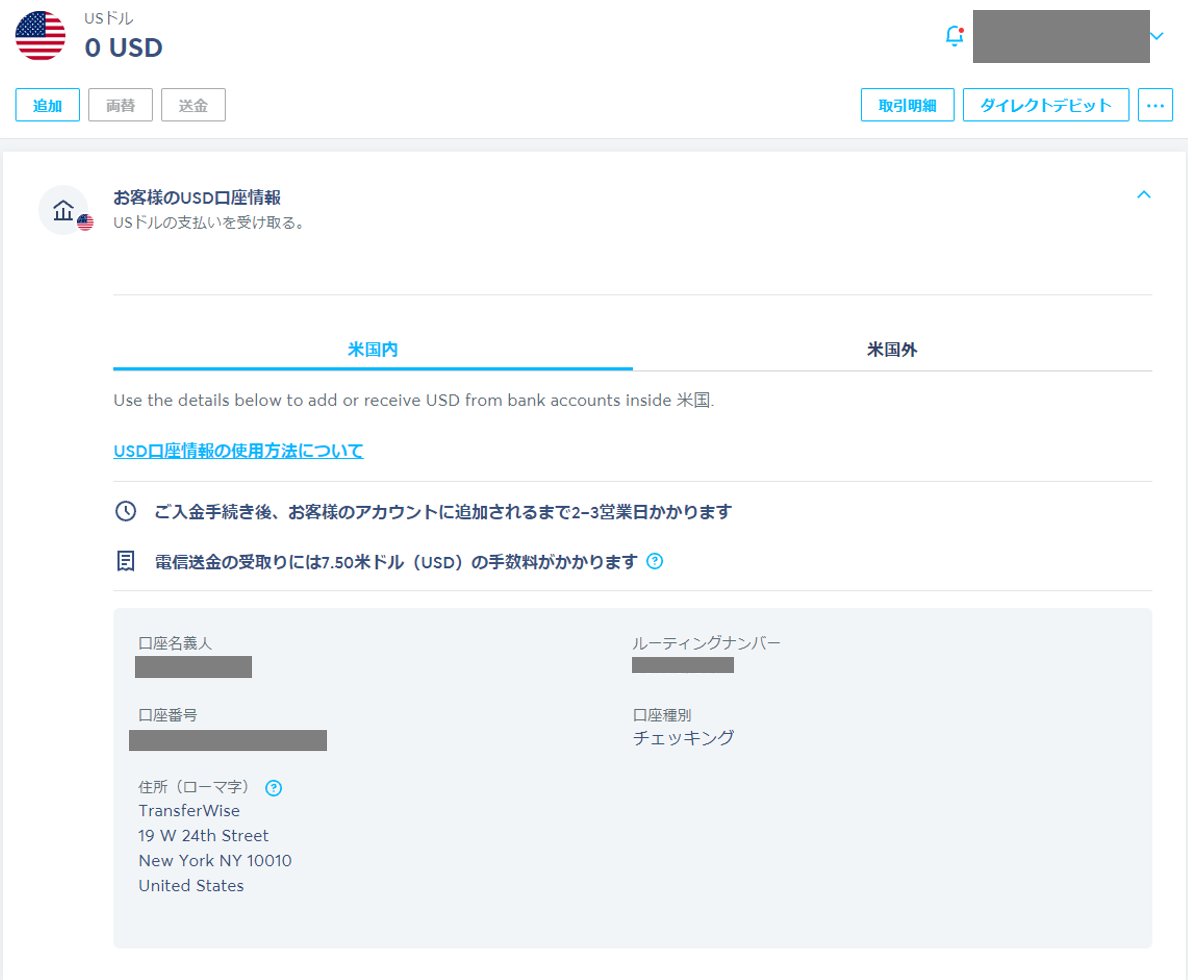Click the 電信送金 7.50米ドル fee notice text
Image resolution: width=1188 pixels, height=980 pixels.
point(396,562)
